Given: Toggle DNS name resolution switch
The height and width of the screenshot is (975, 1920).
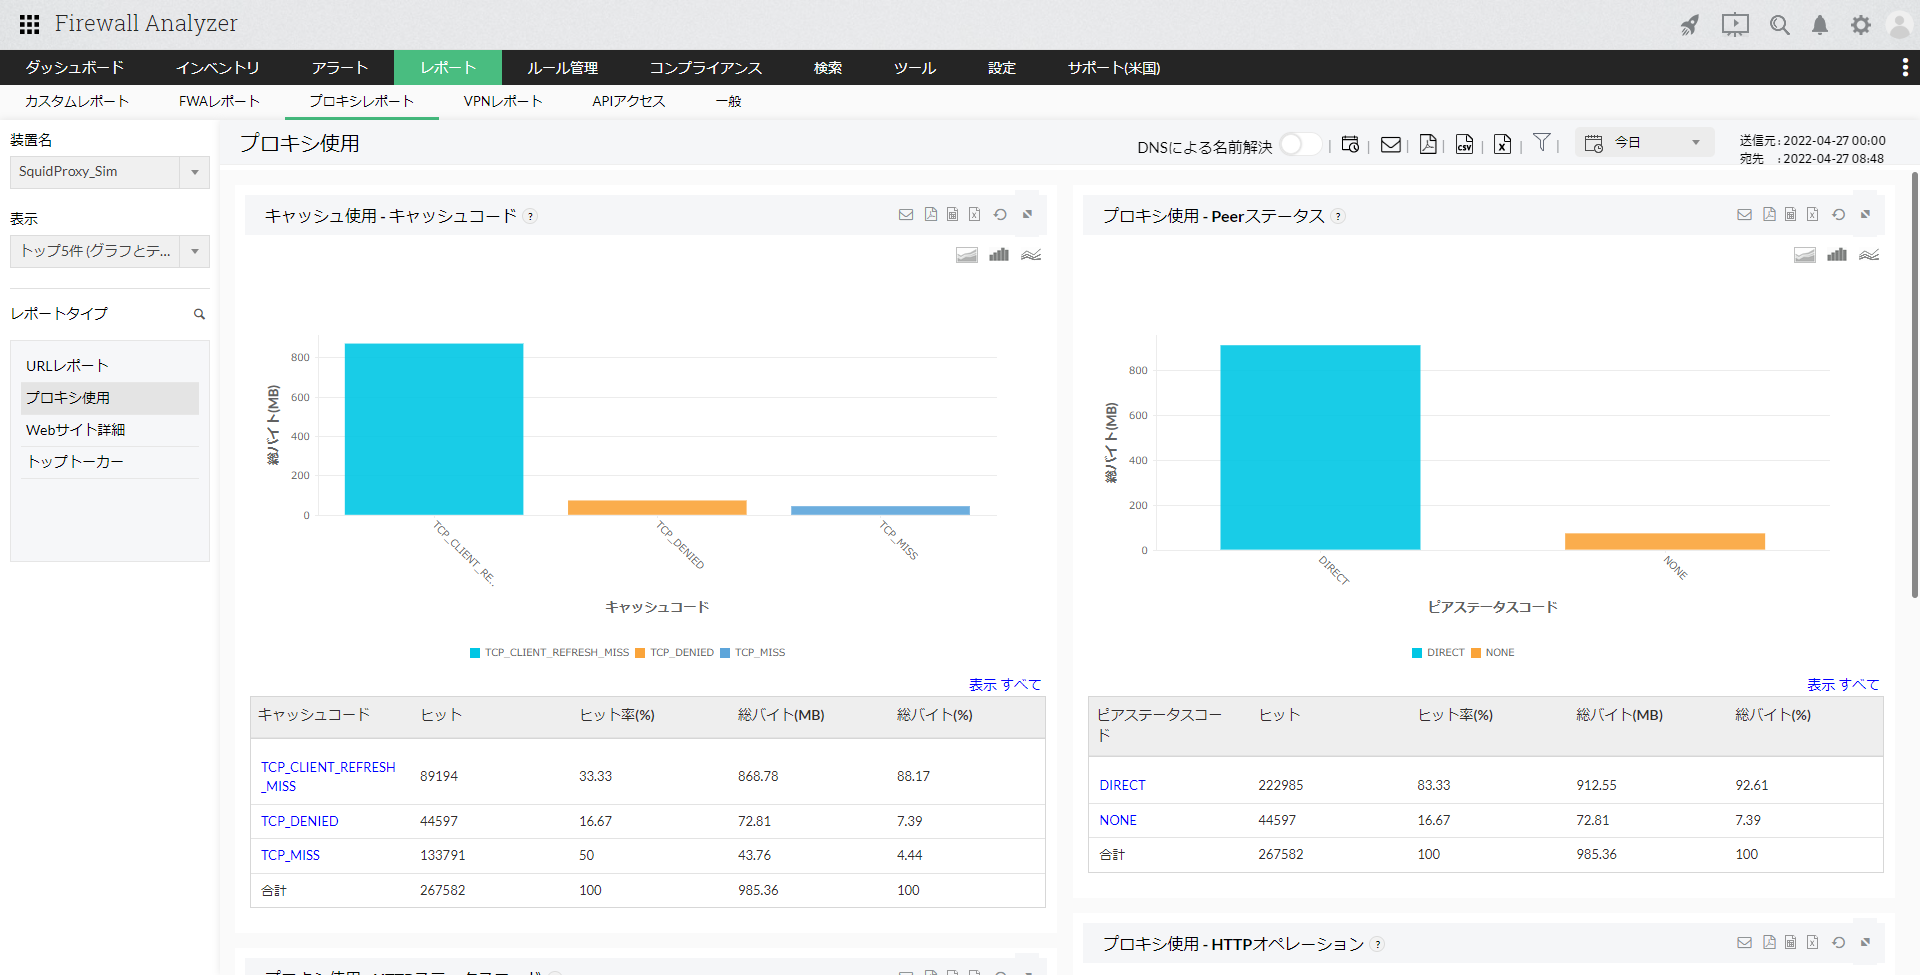Looking at the screenshot, I should tap(1299, 145).
